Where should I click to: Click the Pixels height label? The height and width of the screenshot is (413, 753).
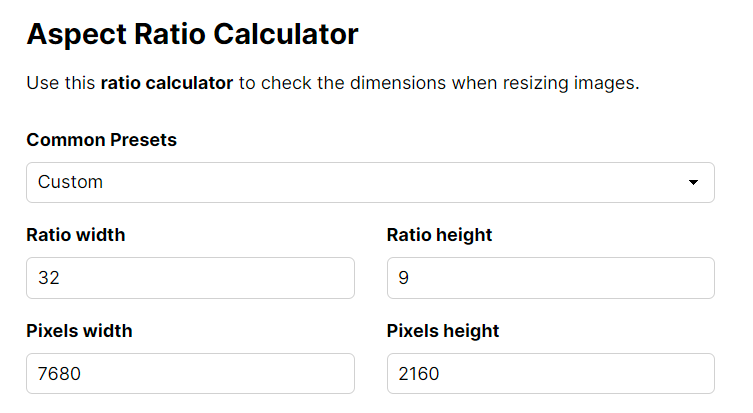(x=443, y=331)
